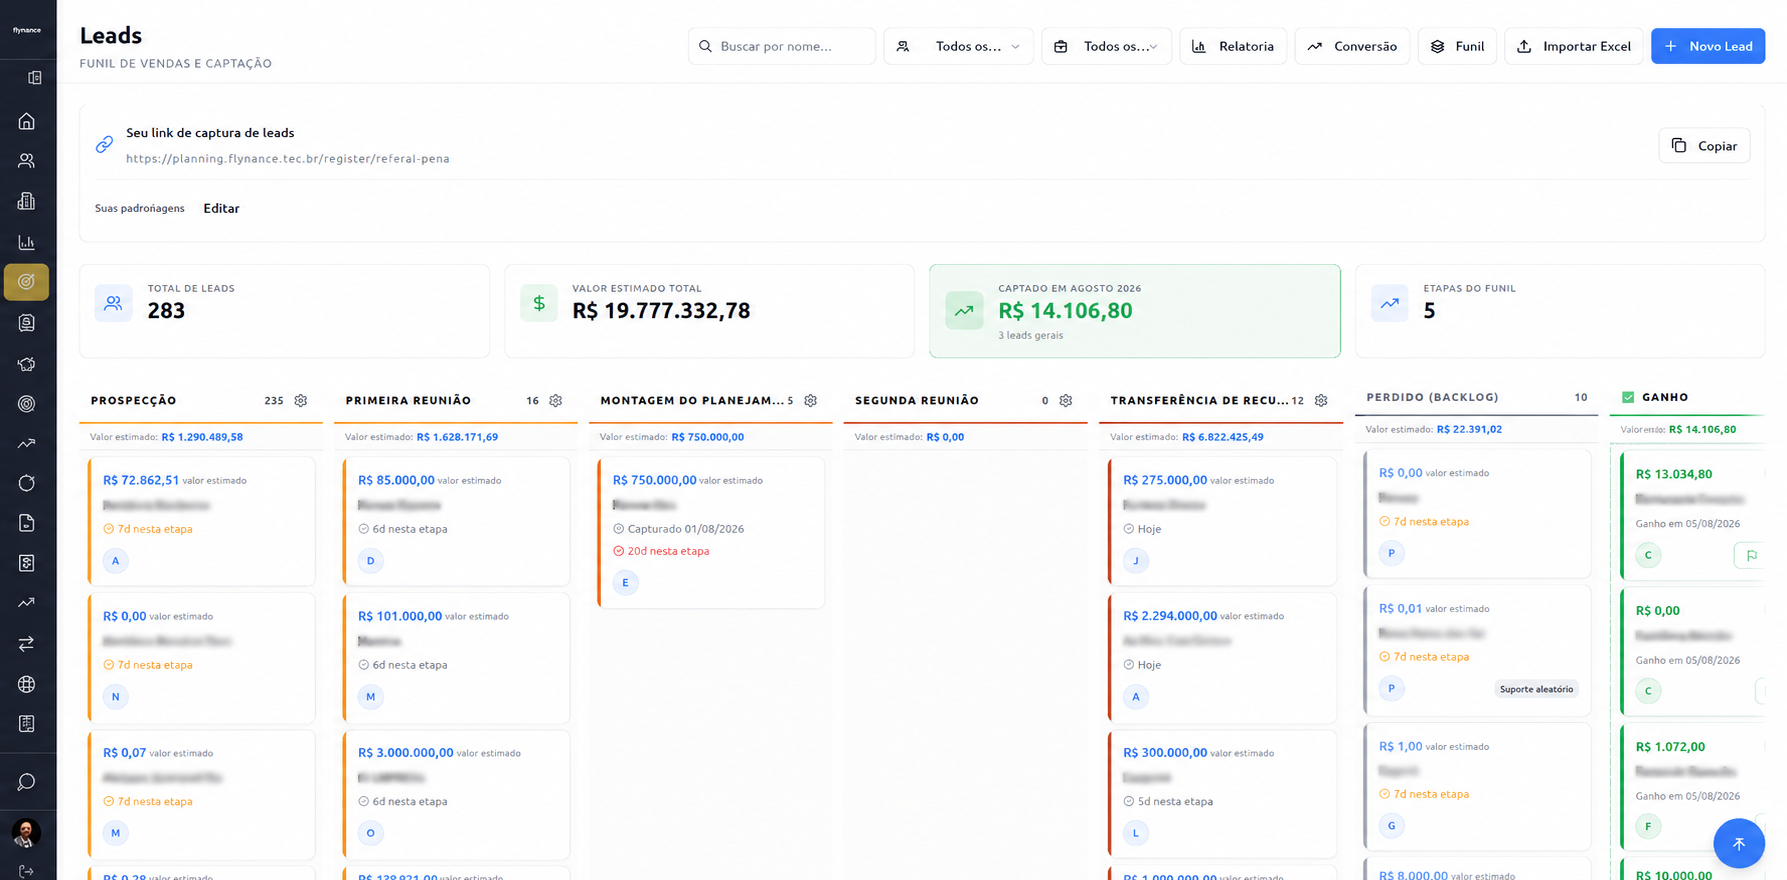Click the planning.flynance.tec.br referral URL
This screenshot has width=1787, height=880.
click(288, 158)
